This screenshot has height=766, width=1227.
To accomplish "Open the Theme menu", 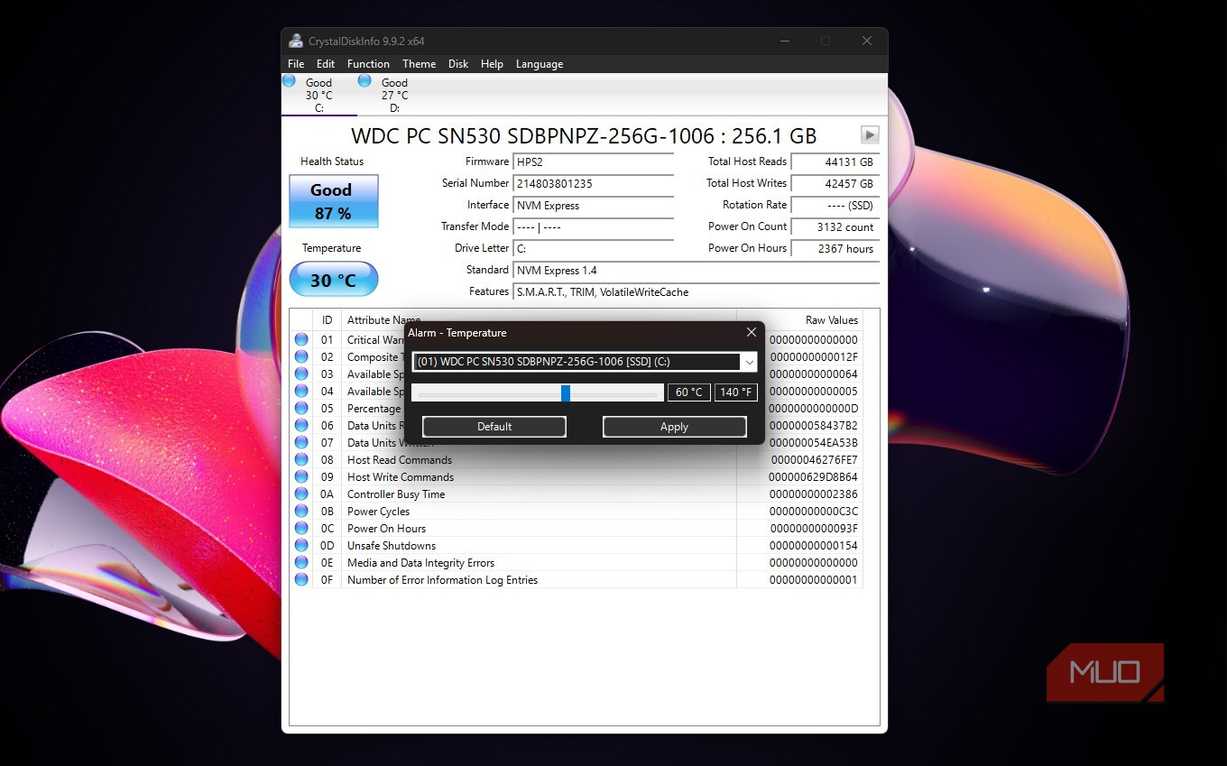I will 419,64.
